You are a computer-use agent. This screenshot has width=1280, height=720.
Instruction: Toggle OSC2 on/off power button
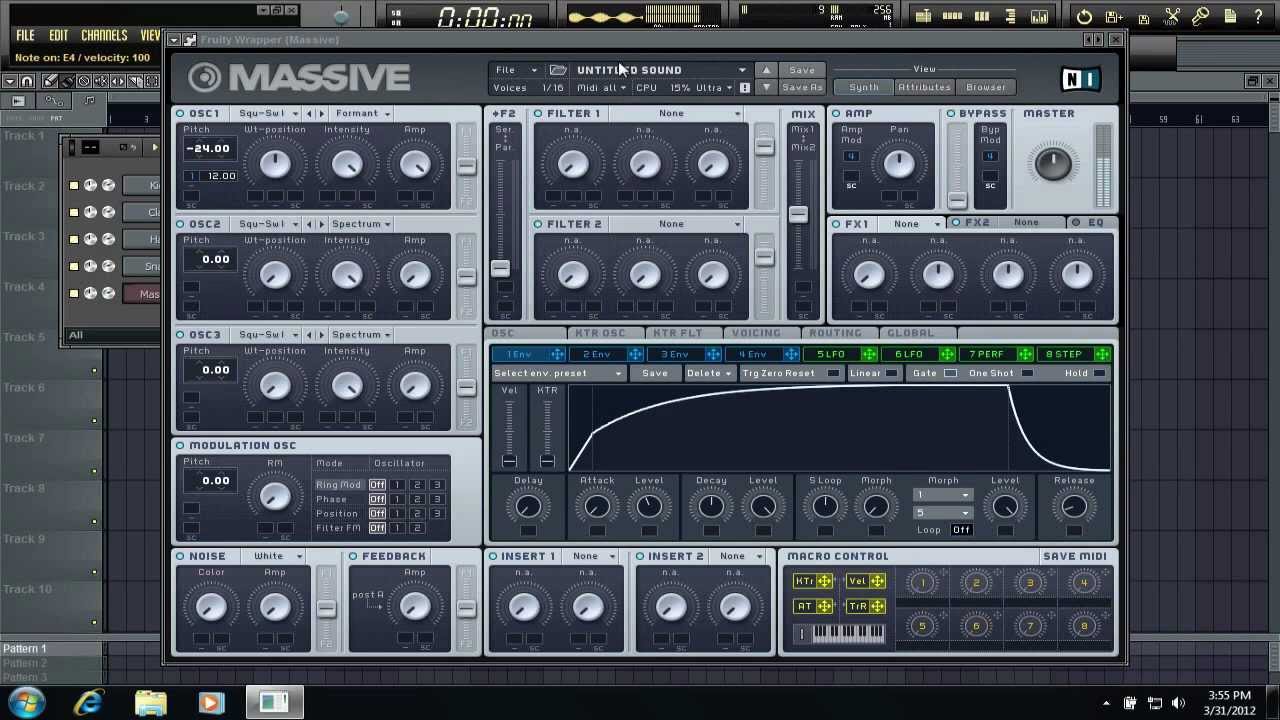point(180,224)
